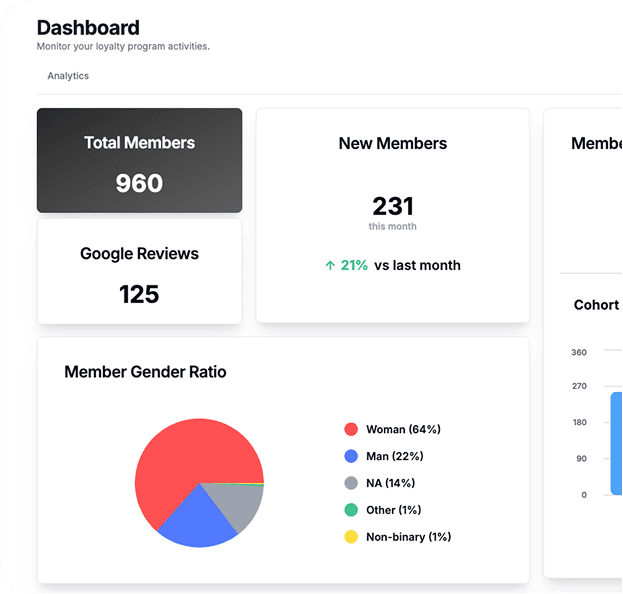The height and width of the screenshot is (594, 623).
Task: Click the red Woman legend dot
Action: 351,429
